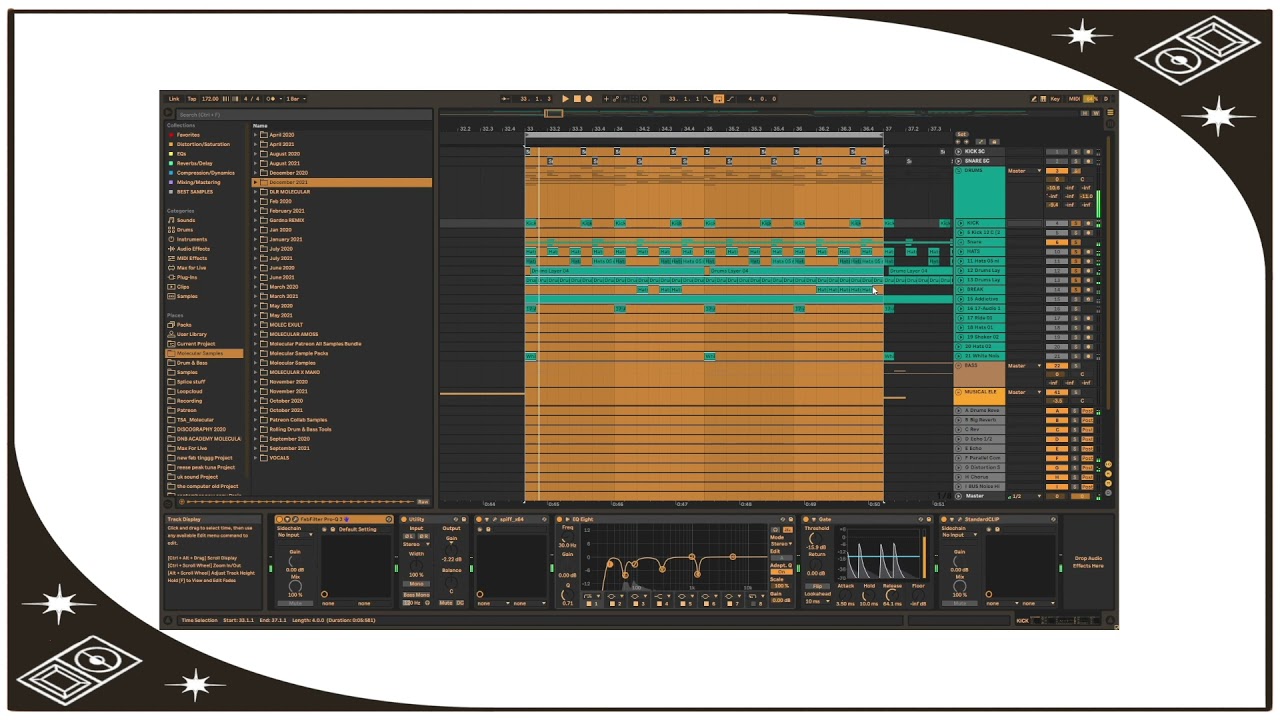Image resolution: width=1280 pixels, height=720 pixels.
Task: Select the Rolling Drum & Bass Tools folder
Action: [300, 429]
